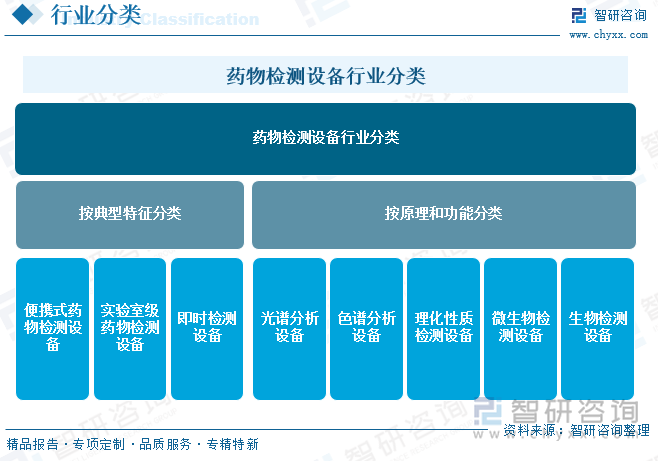Click the 色谱分析设备 card
This screenshot has height=461, width=658.
pyautogui.click(x=366, y=329)
